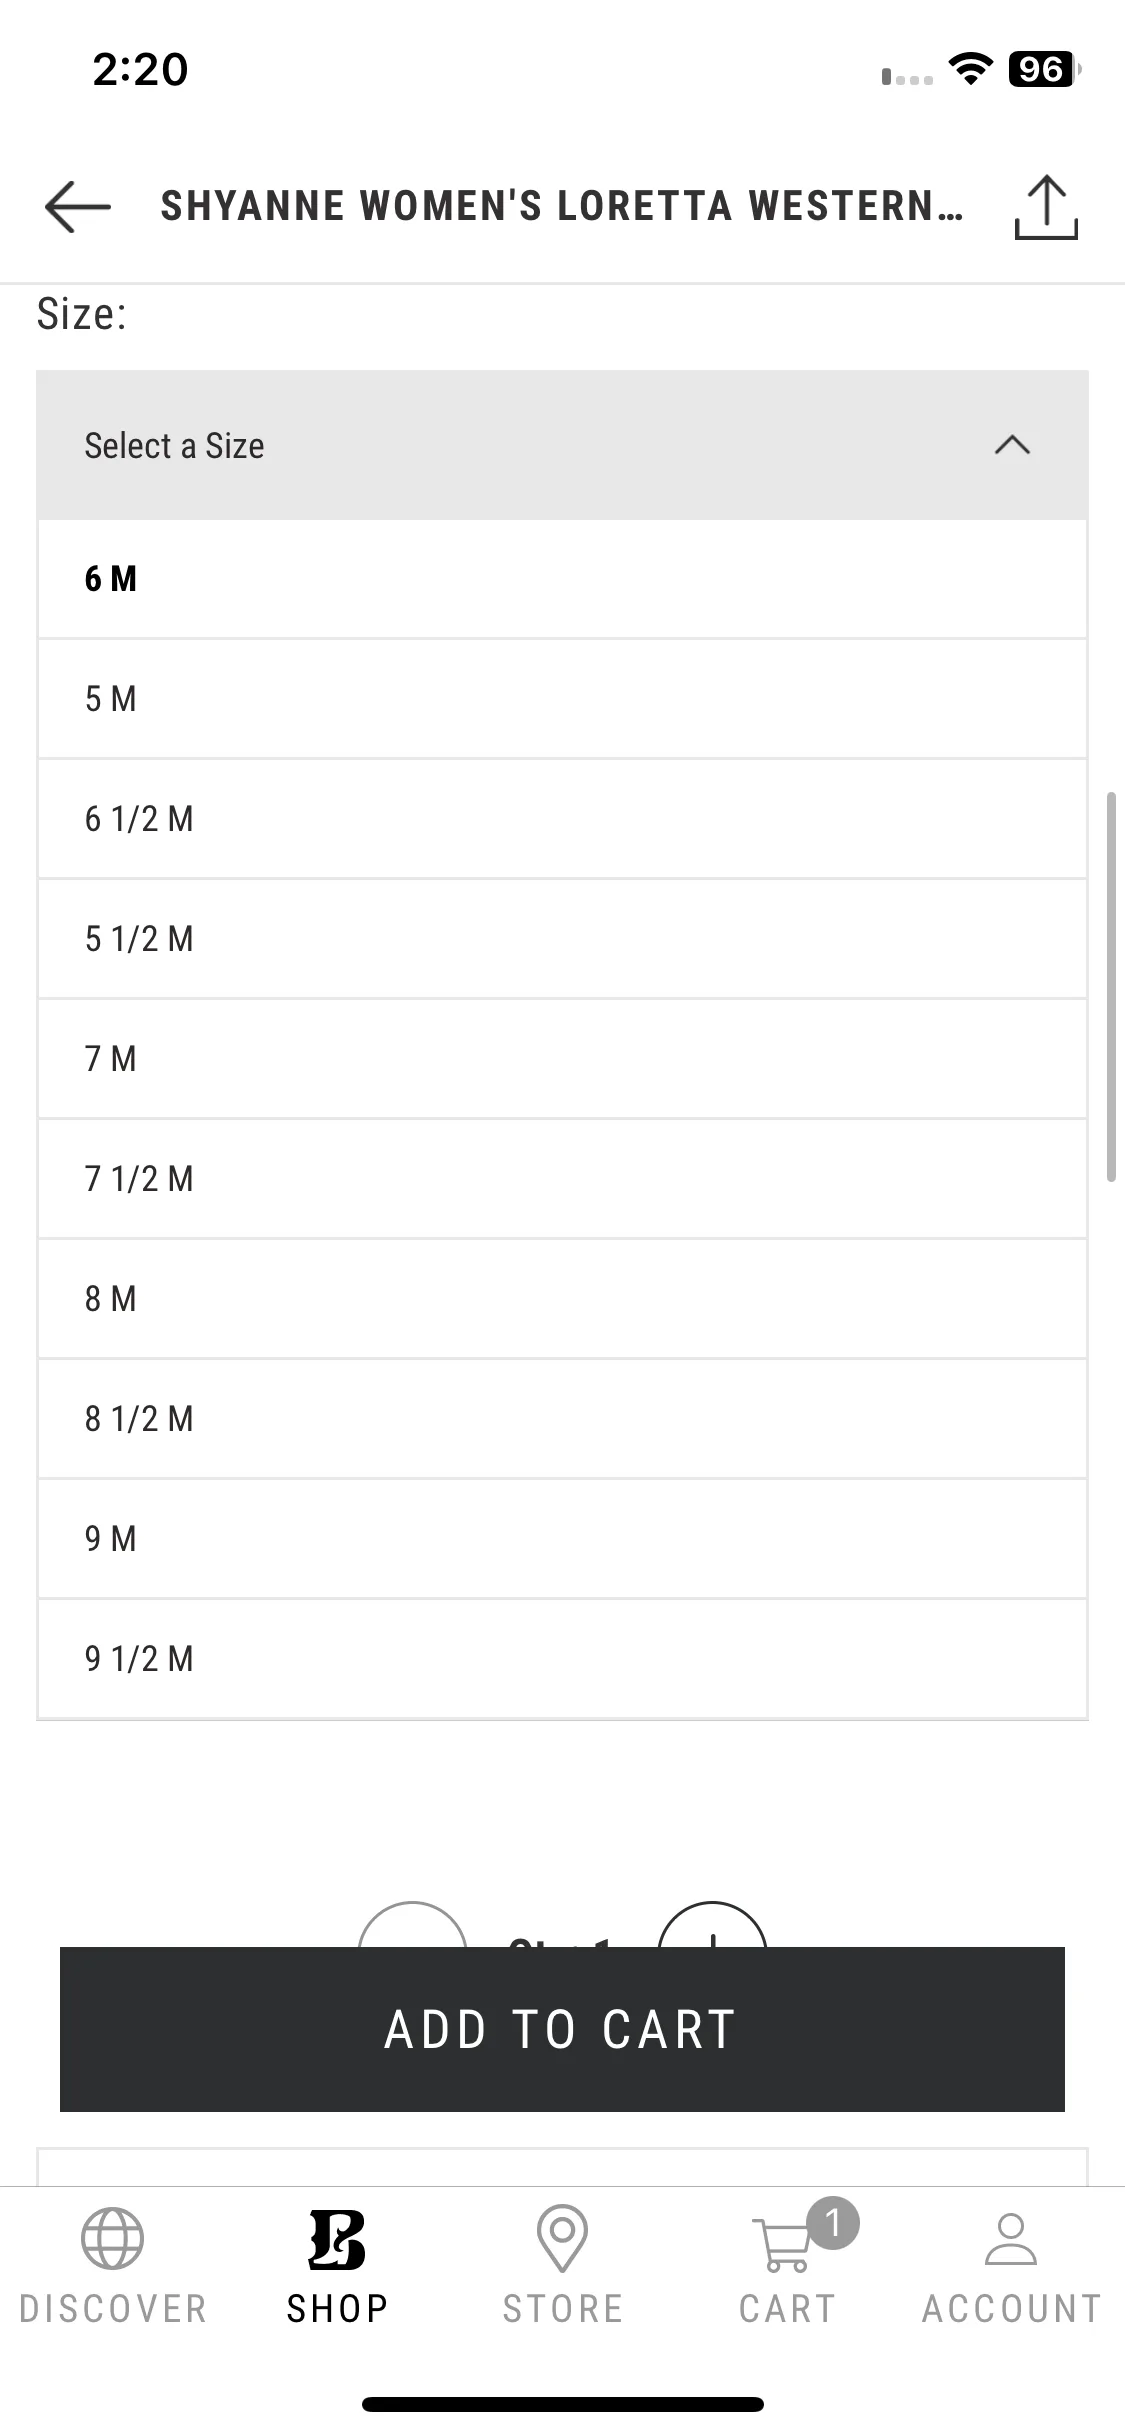The width and height of the screenshot is (1125, 2436).
Task: Click the page scrollbar handle
Action: [x=1111, y=987]
